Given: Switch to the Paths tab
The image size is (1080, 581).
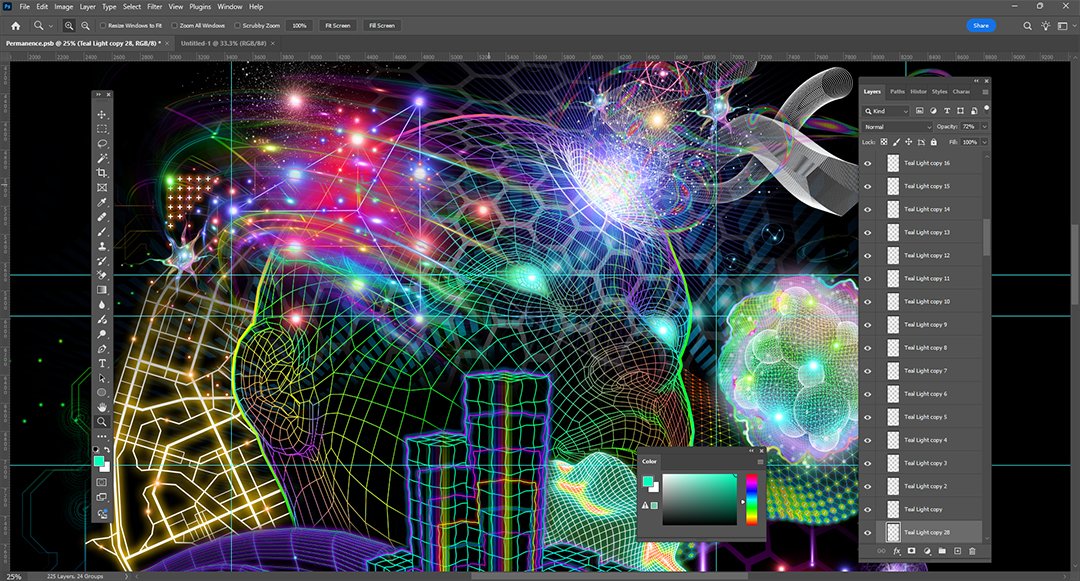Looking at the screenshot, I should point(897,92).
